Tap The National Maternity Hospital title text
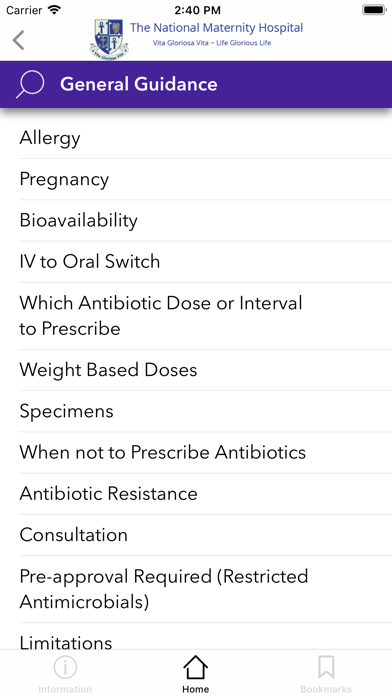The height and width of the screenshot is (696, 392). (x=216, y=28)
